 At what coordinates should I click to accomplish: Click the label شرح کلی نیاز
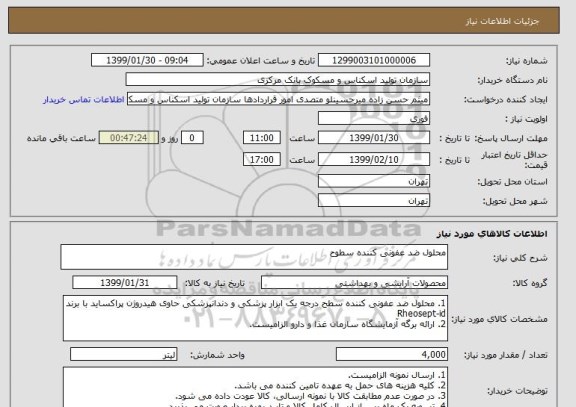[x=520, y=258]
